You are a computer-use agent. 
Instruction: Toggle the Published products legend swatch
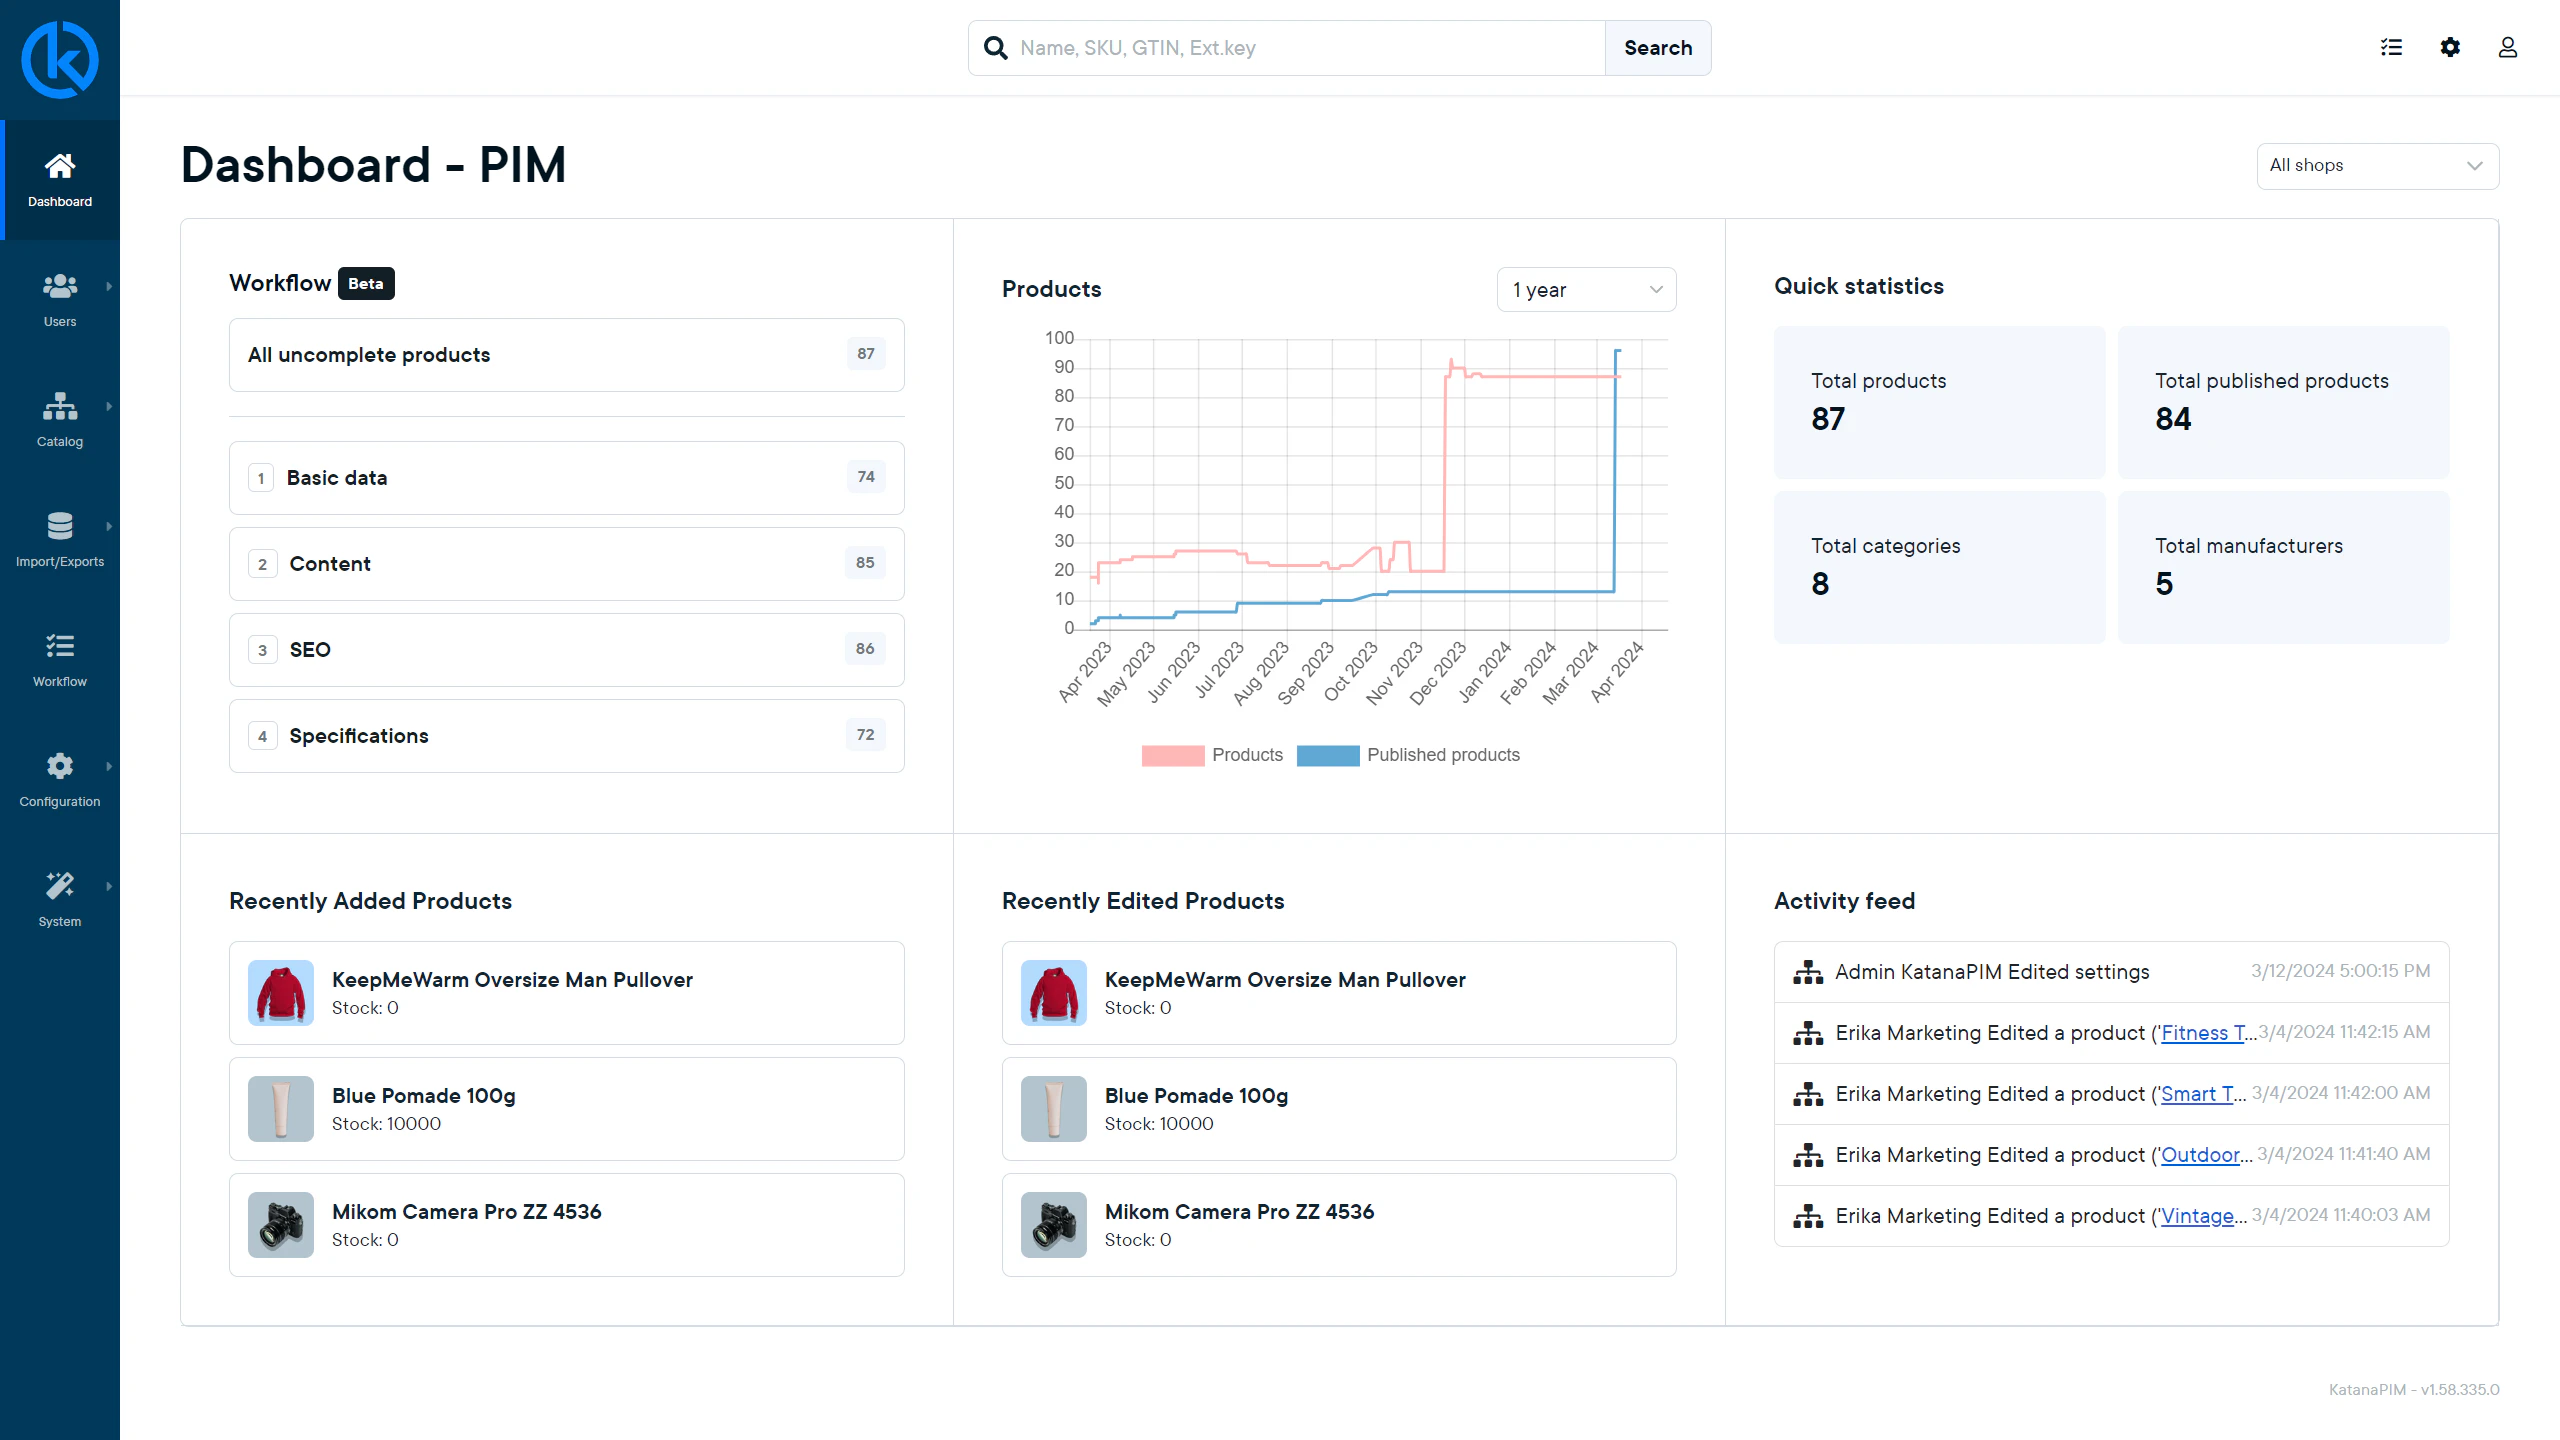(1327, 756)
